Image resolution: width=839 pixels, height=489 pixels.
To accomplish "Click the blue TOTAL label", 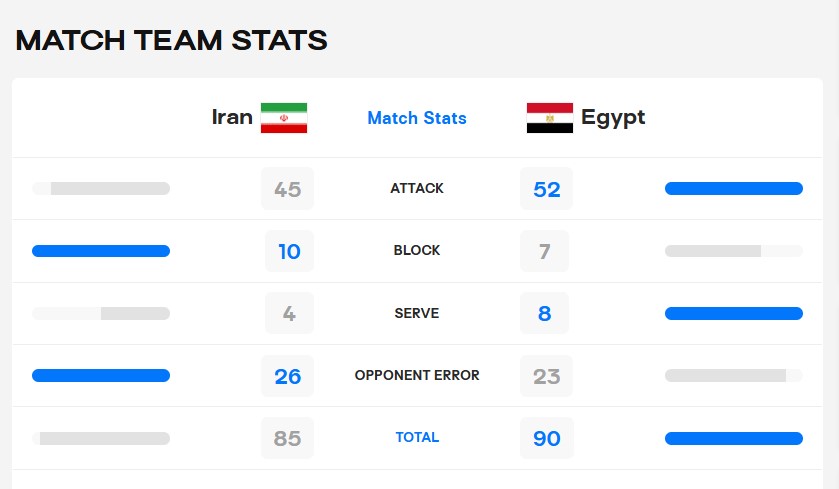I will (417, 437).
